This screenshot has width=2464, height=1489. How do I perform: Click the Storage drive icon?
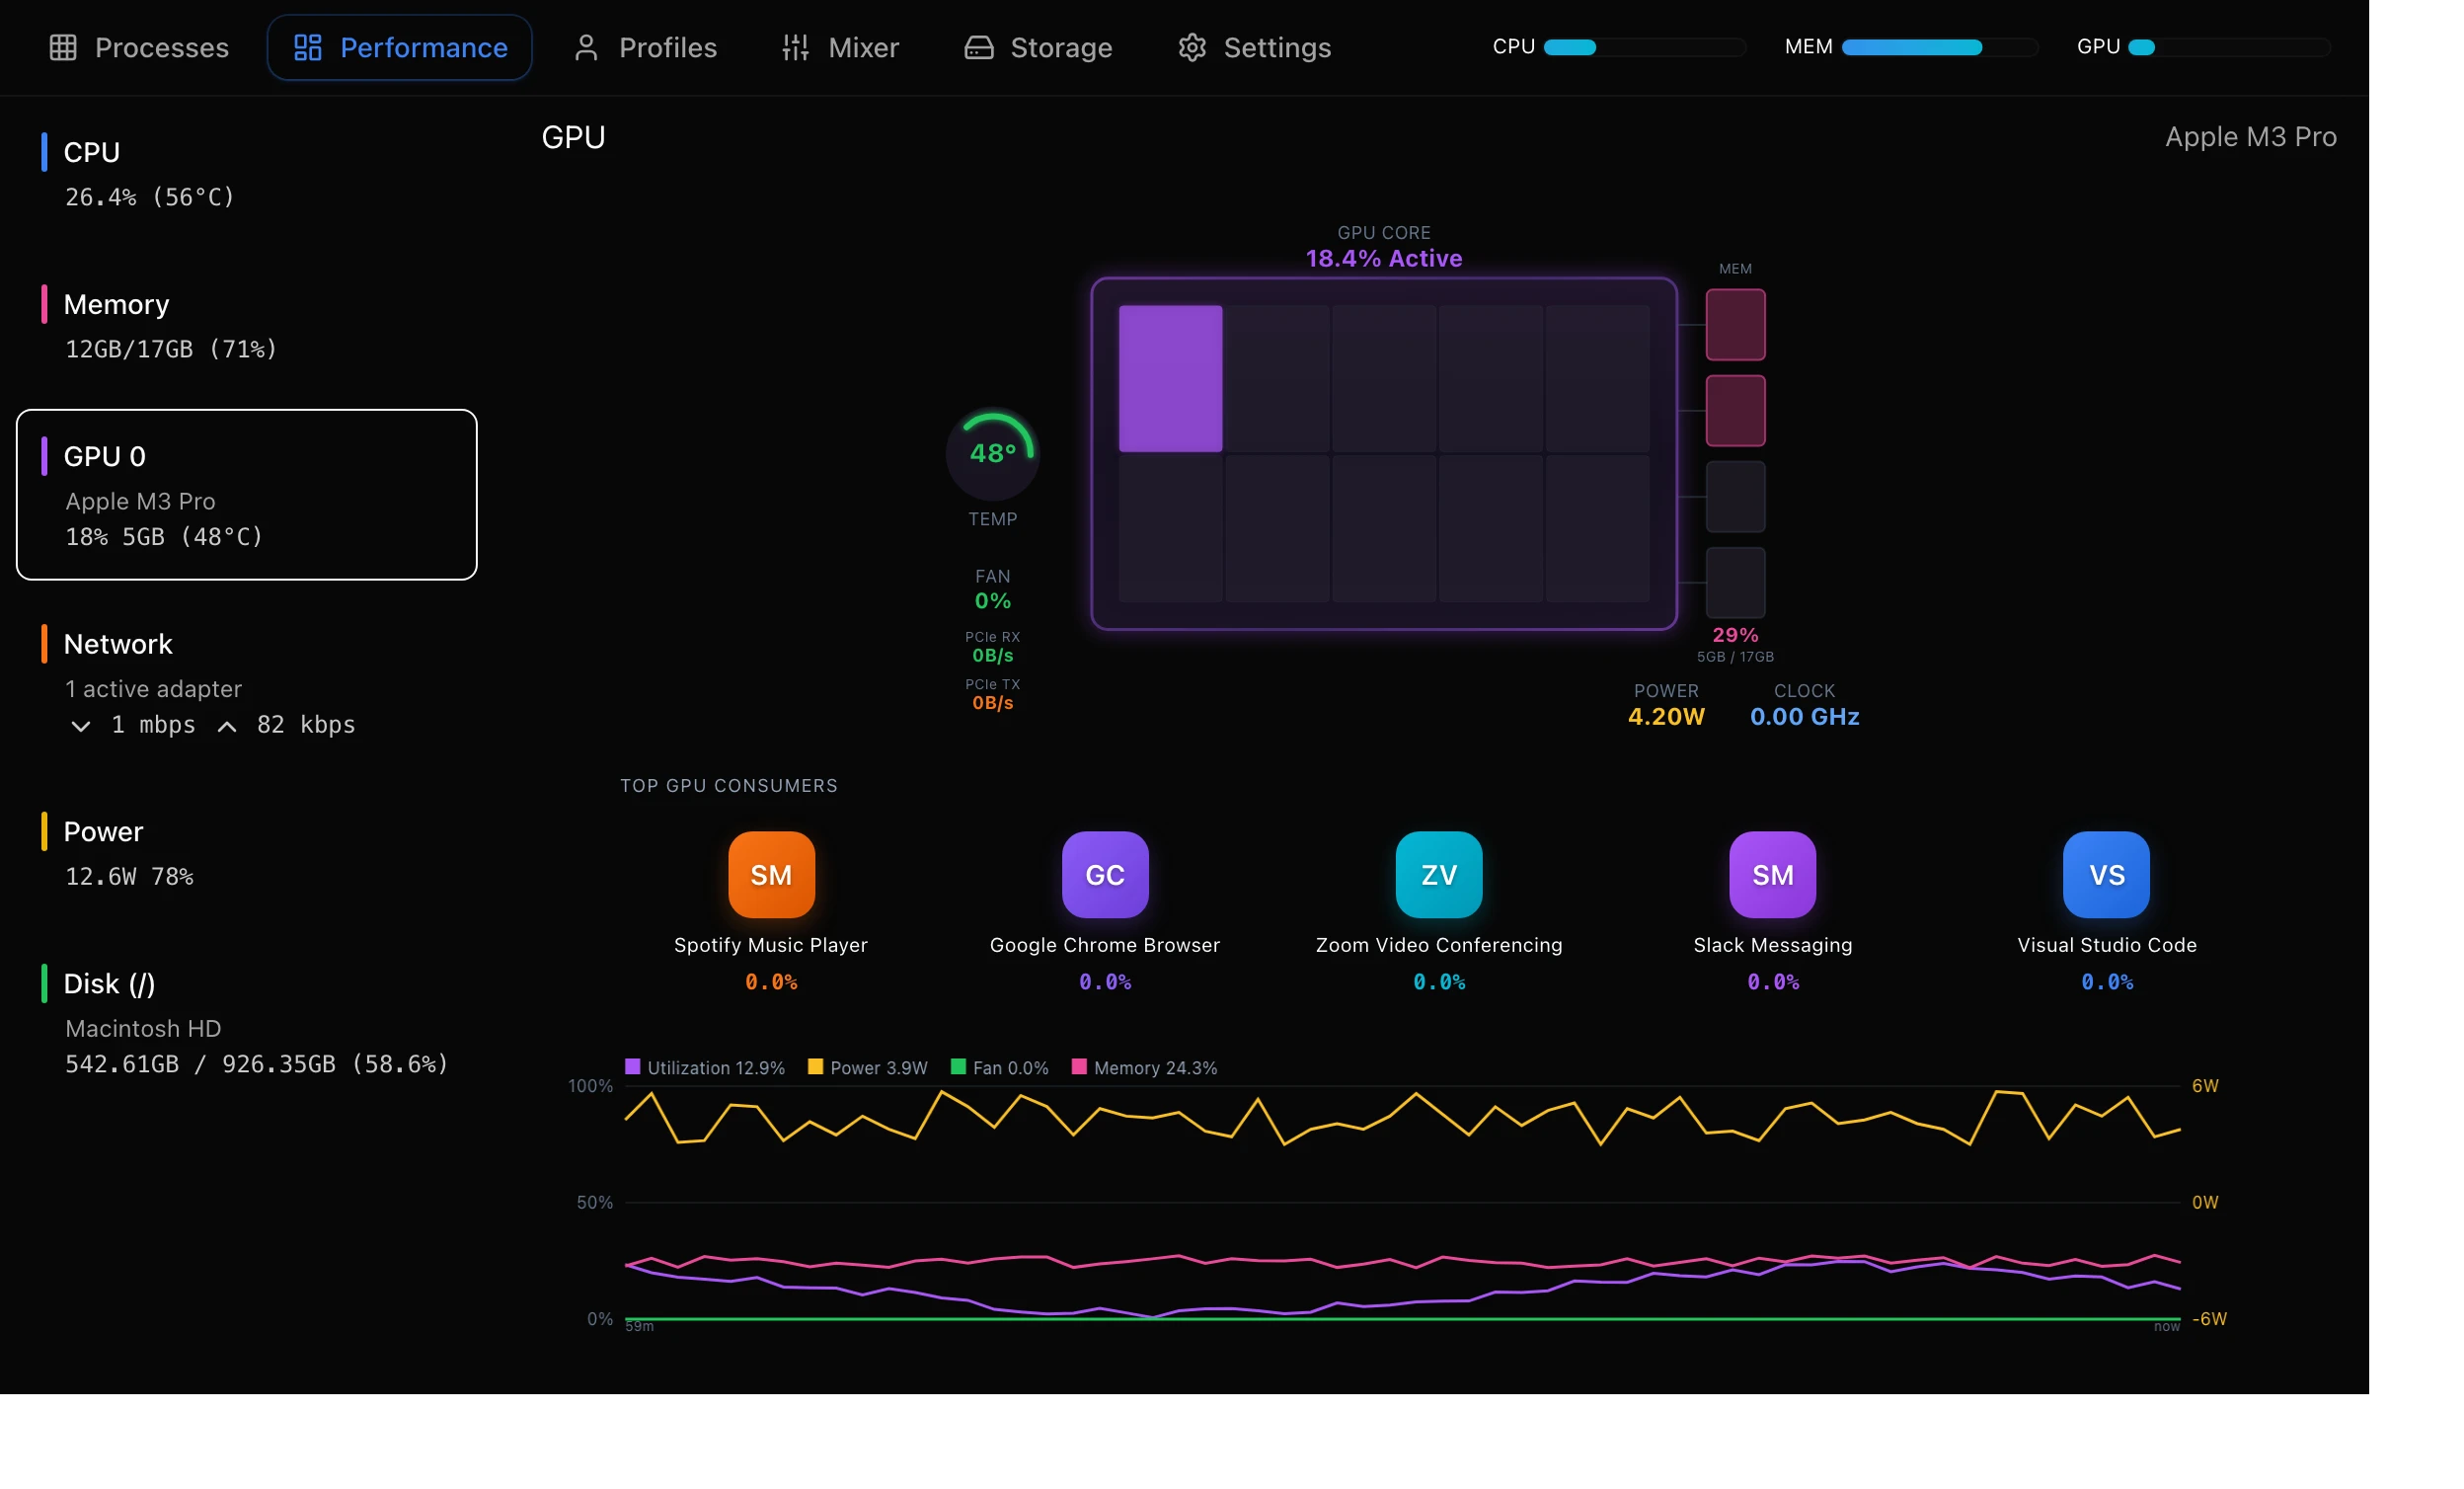point(979,47)
